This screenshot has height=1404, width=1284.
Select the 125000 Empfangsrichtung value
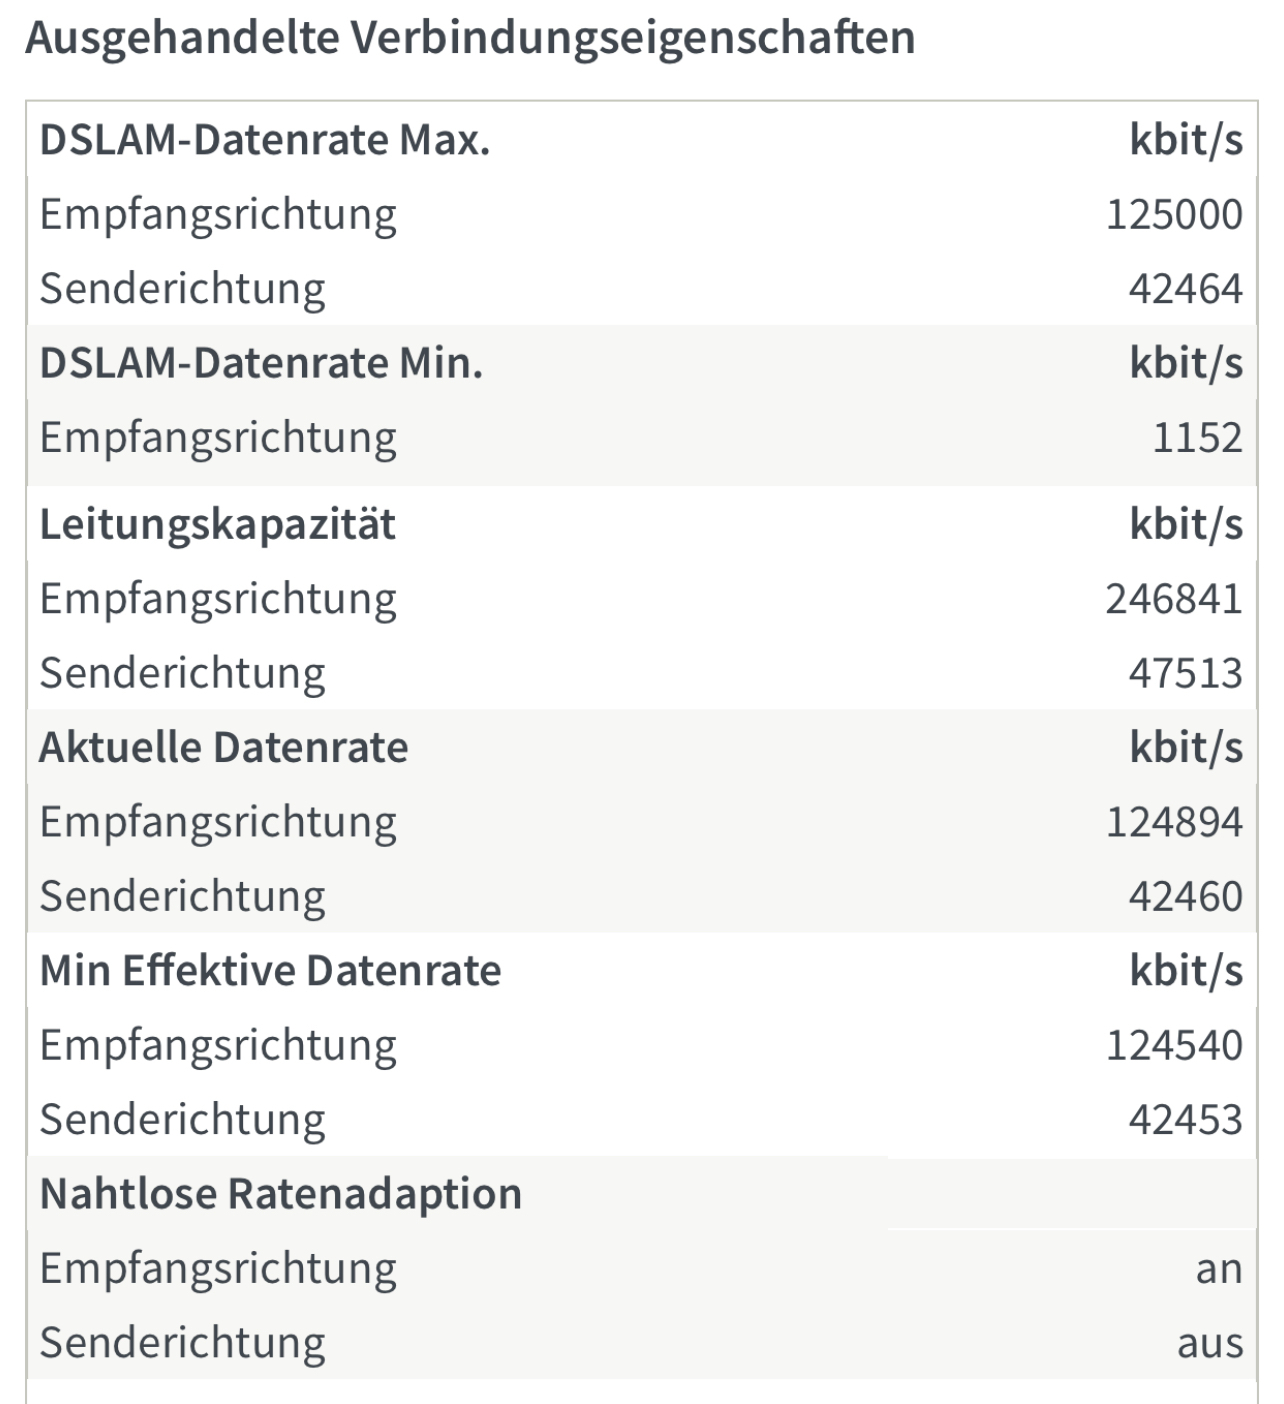pyautogui.click(x=1174, y=214)
